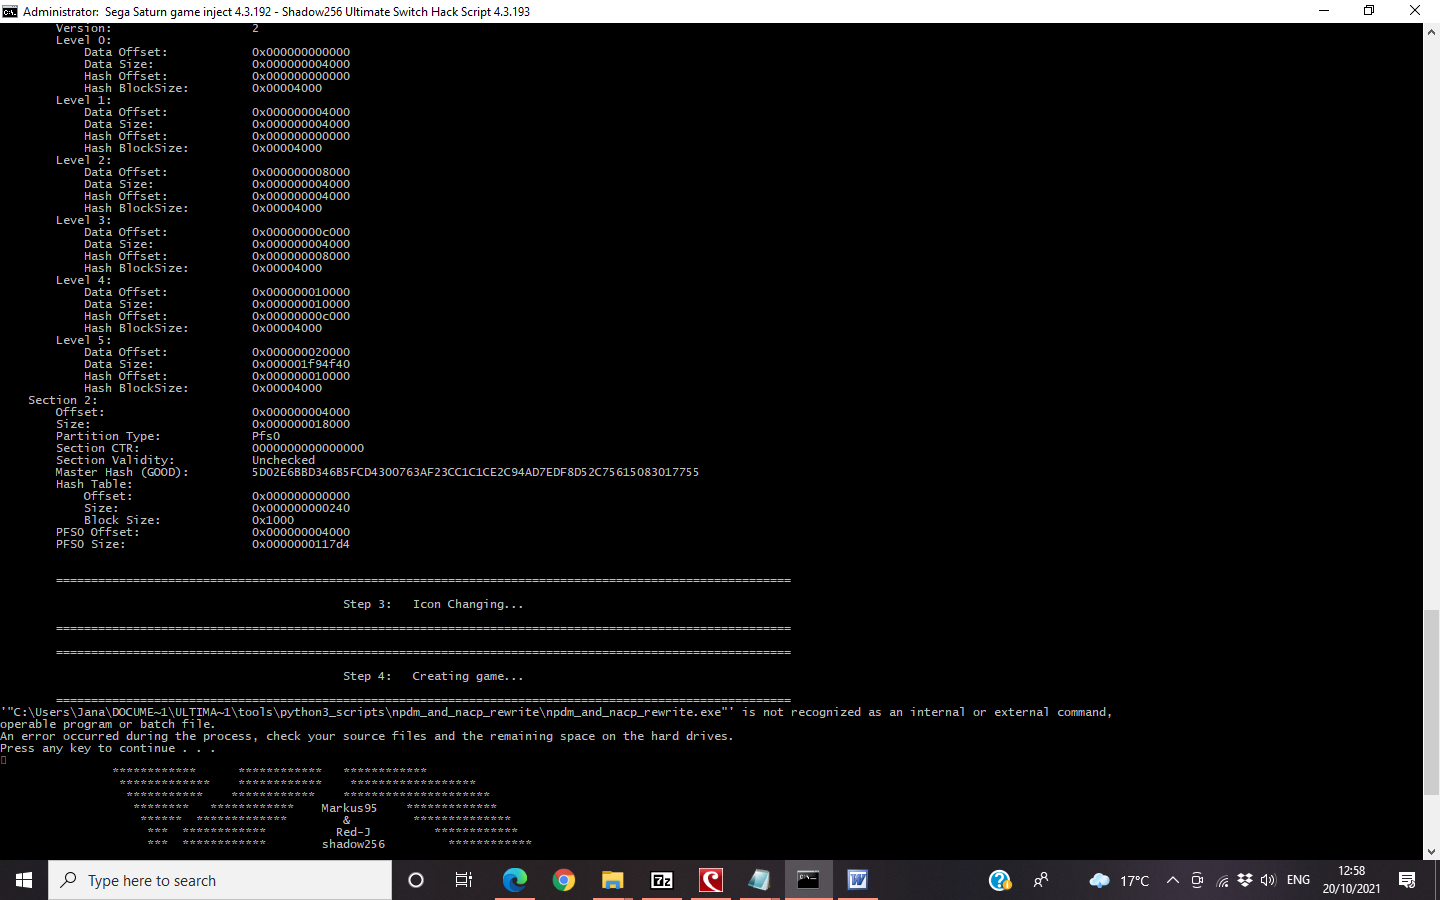Open the People icon in the taskbar
The image size is (1440, 900).
[x=1041, y=880]
